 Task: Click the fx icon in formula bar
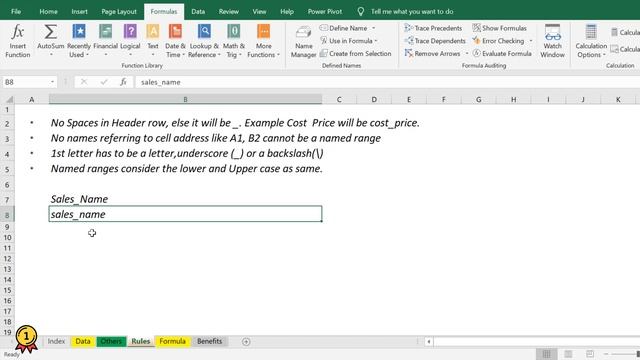click(x=123, y=82)
